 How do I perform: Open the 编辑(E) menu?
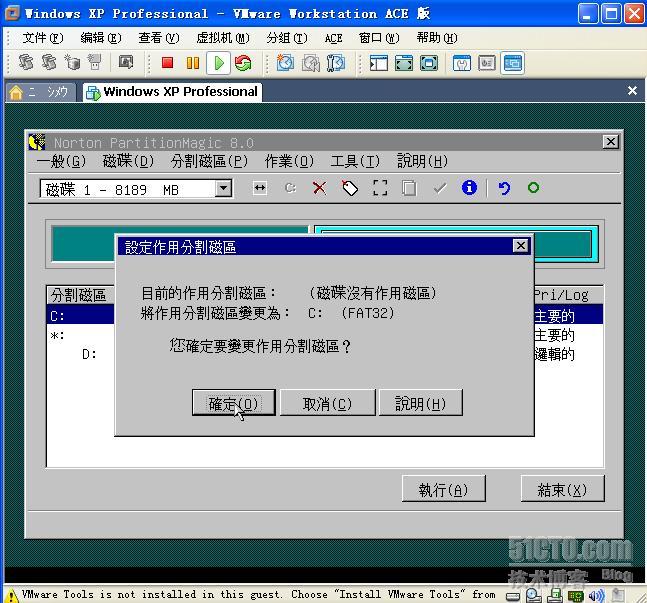101,38
